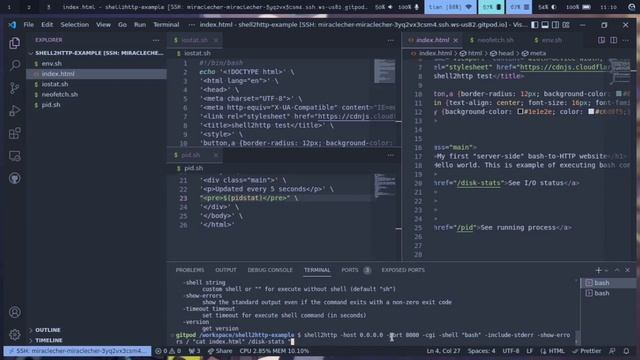Change UTF-8 file encoding
640x360 pixels.
click(511, 351)
